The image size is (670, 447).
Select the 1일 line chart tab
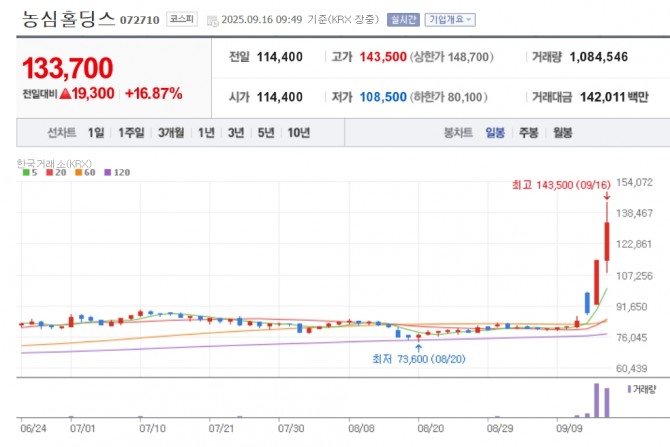click(x=96, y=133)
